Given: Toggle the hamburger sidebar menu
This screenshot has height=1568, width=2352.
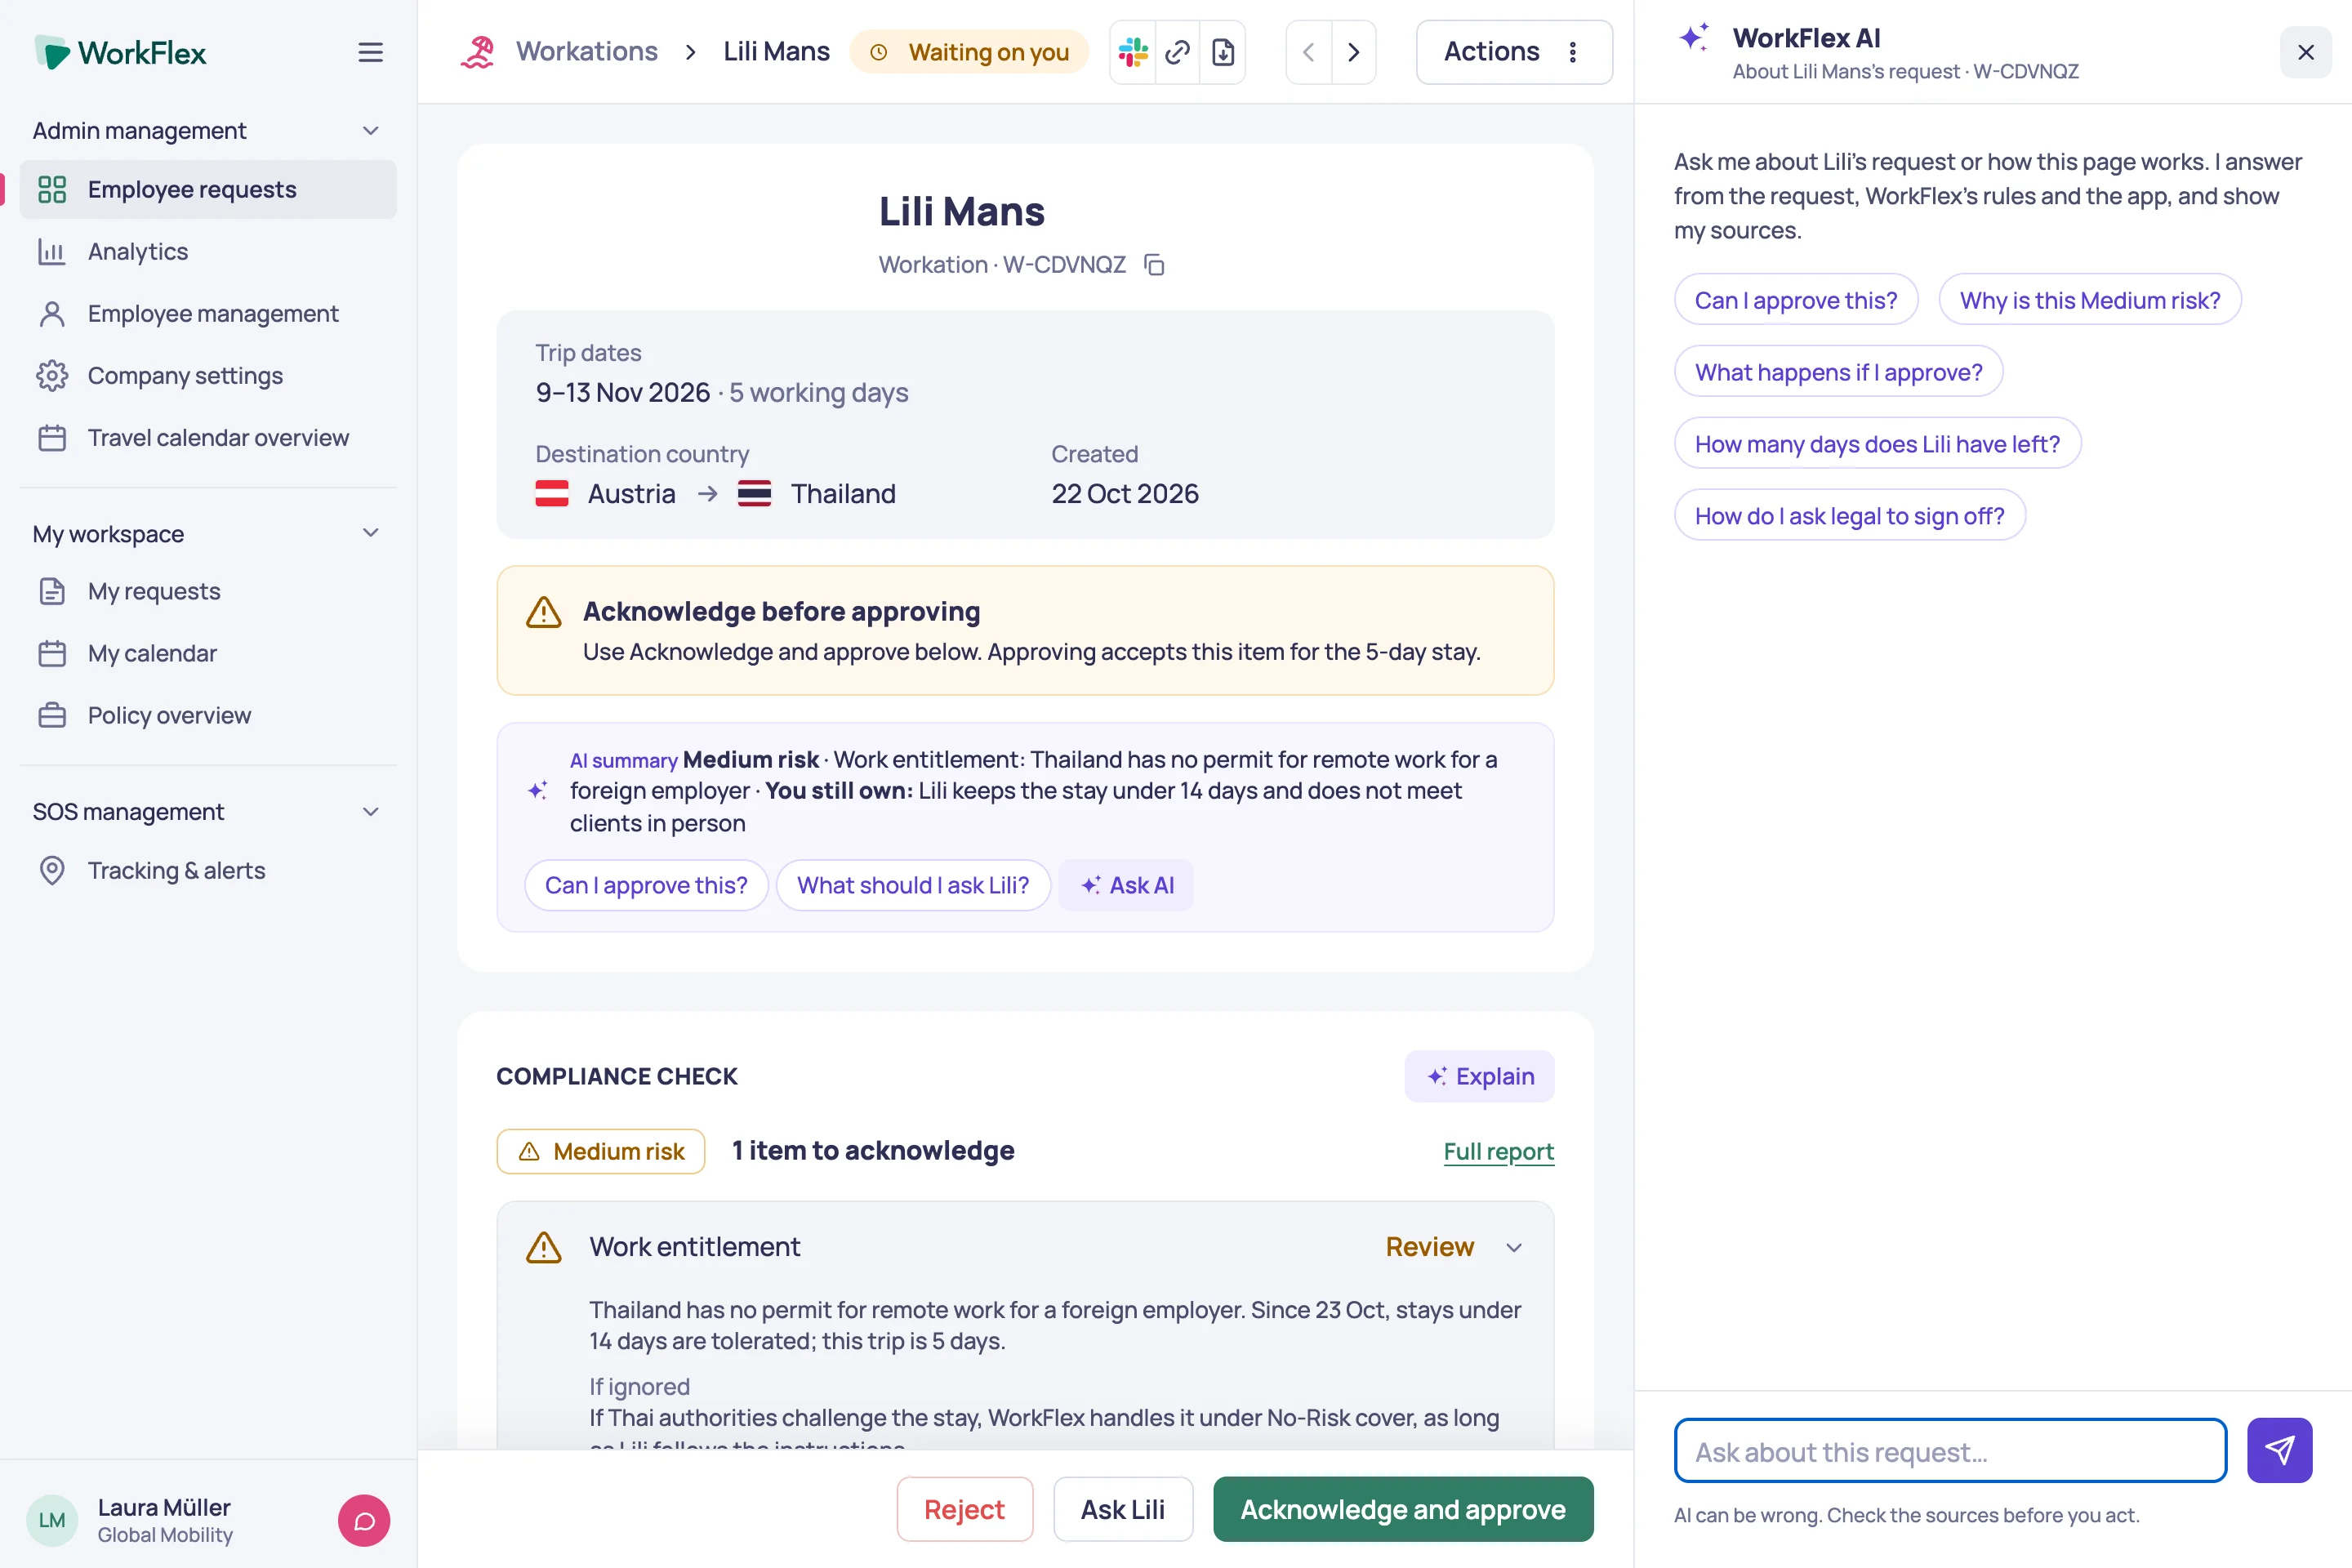Looking at the screenshot, I should [370, 52].
